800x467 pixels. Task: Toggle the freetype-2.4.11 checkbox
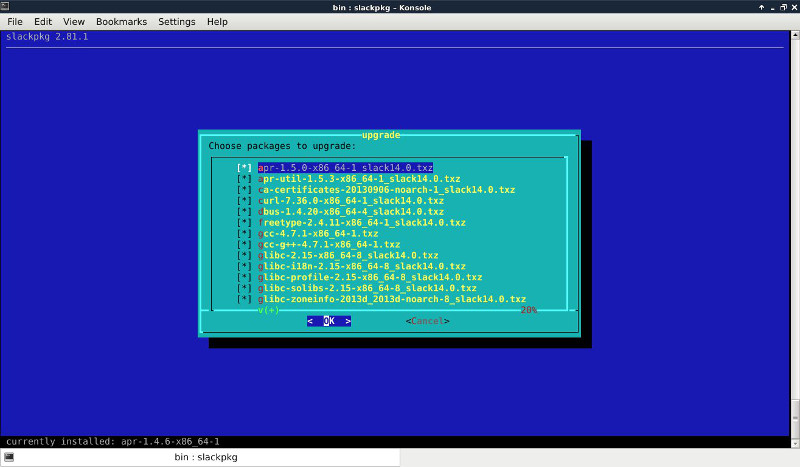tap(244, 222)
